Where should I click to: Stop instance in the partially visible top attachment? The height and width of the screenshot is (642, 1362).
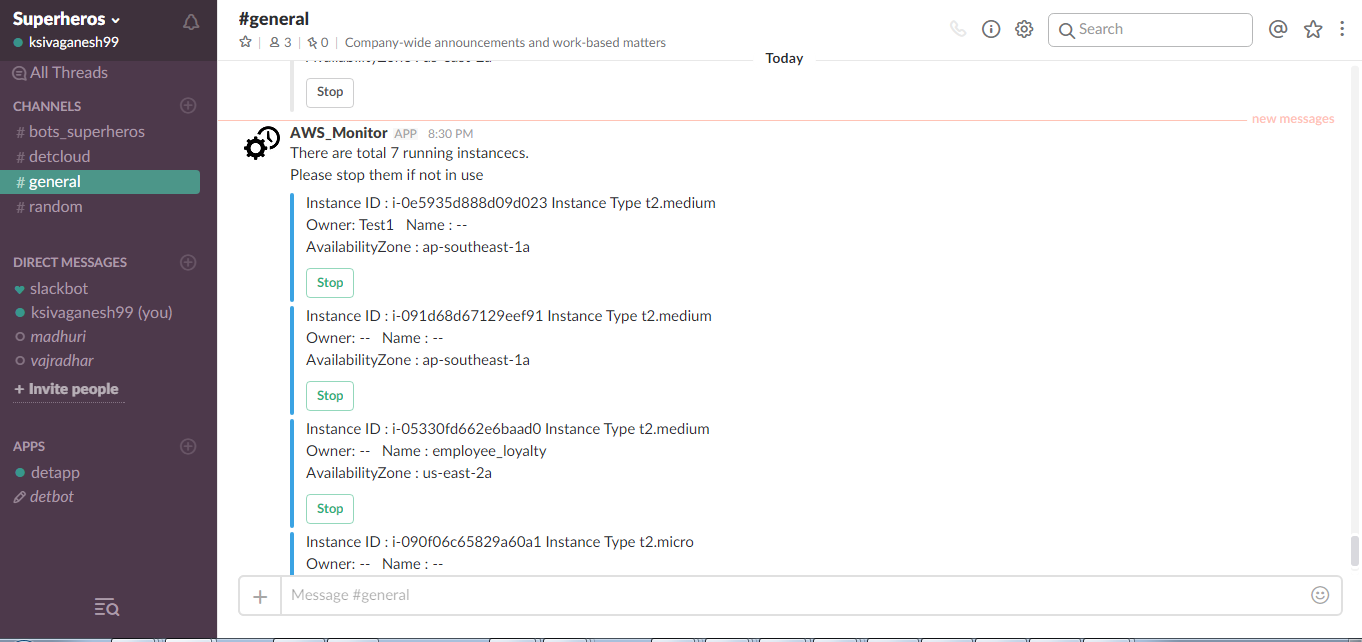click(330, 92)
